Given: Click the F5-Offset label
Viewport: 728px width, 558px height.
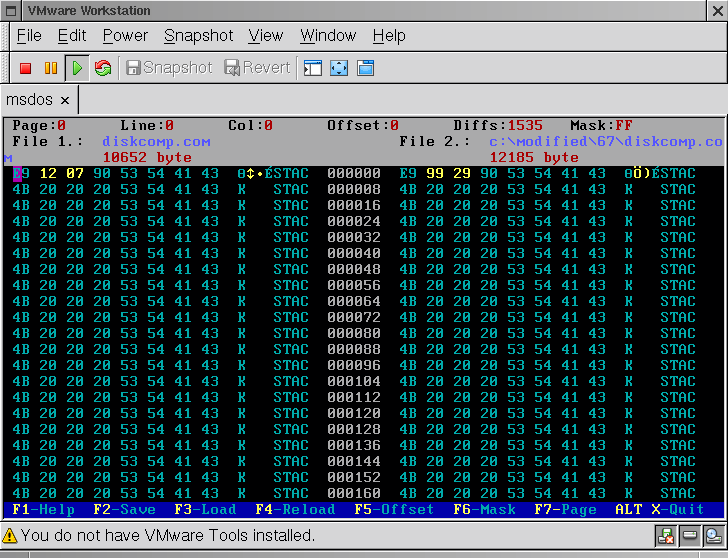Looking at the screenshot, I should [394, 510].
